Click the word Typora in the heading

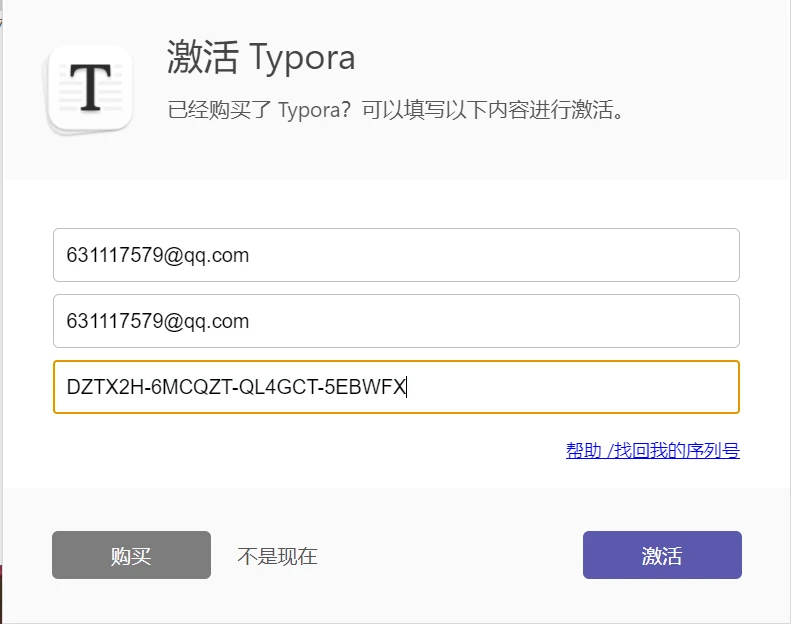click(302, 58)
